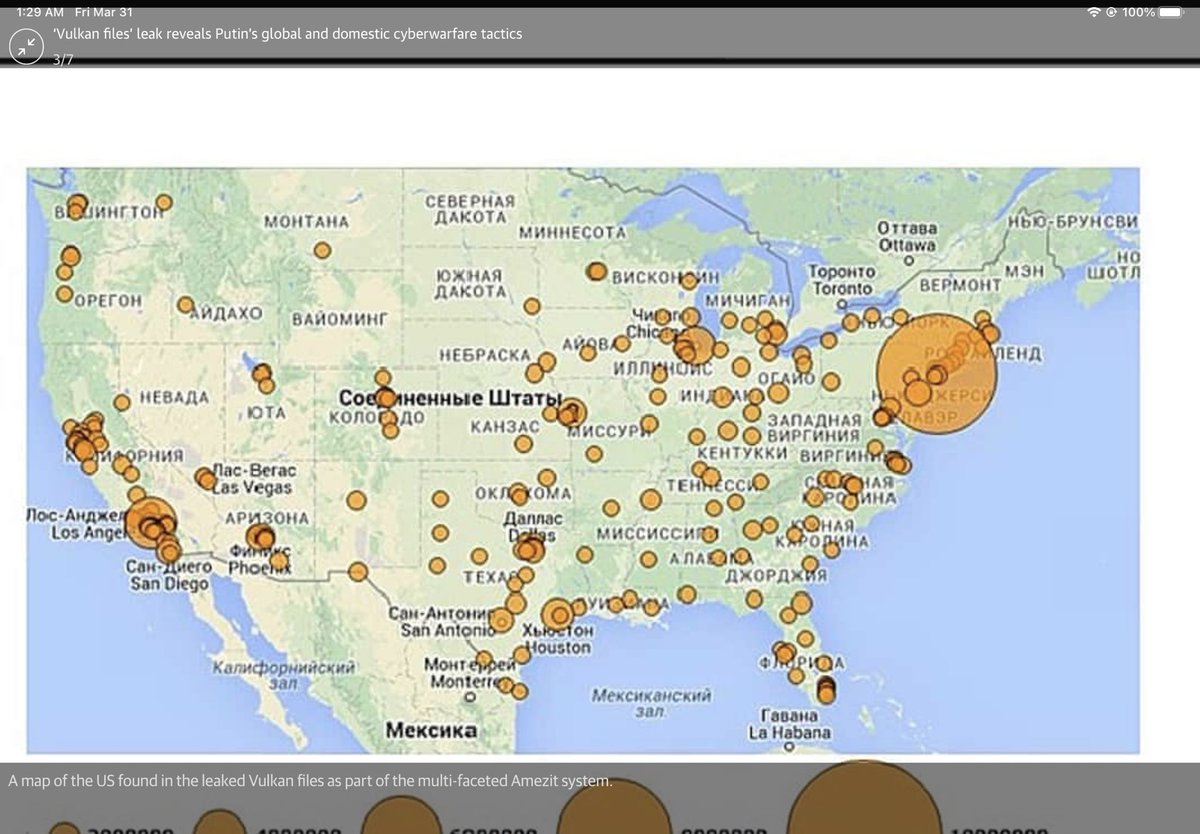This screenshot has height=834, width=1200.
Task: Tap the Соединенные Штаты country label
Action: tap(449, 397)
